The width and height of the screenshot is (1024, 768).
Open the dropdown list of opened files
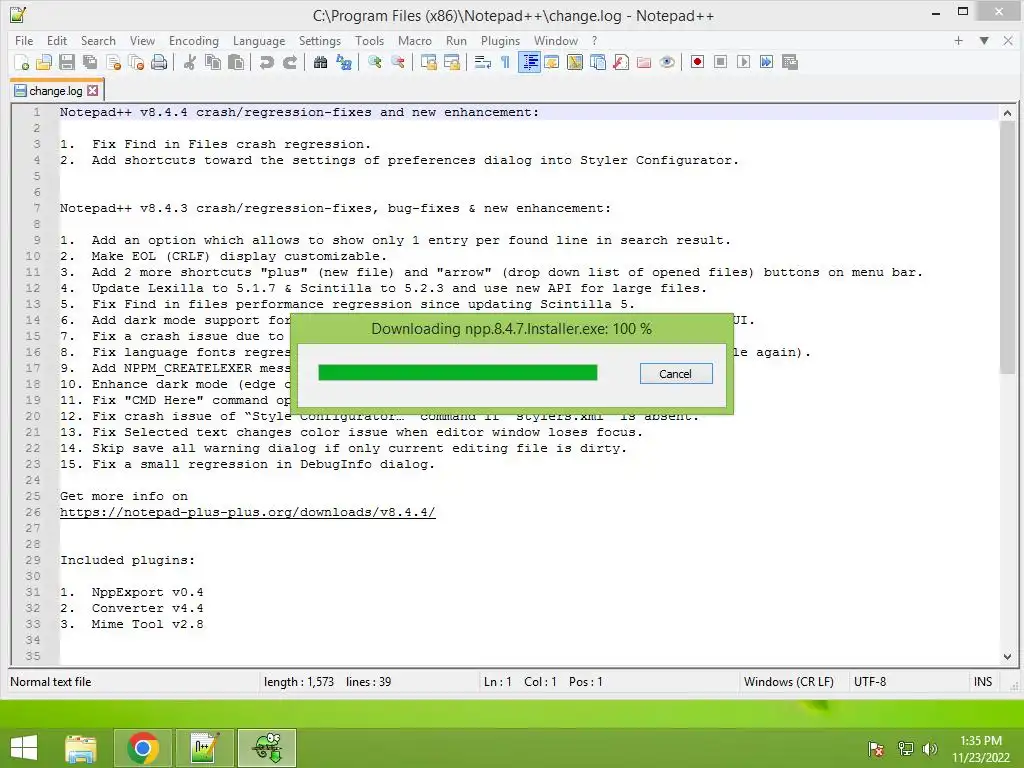click(x=984, y=40)
